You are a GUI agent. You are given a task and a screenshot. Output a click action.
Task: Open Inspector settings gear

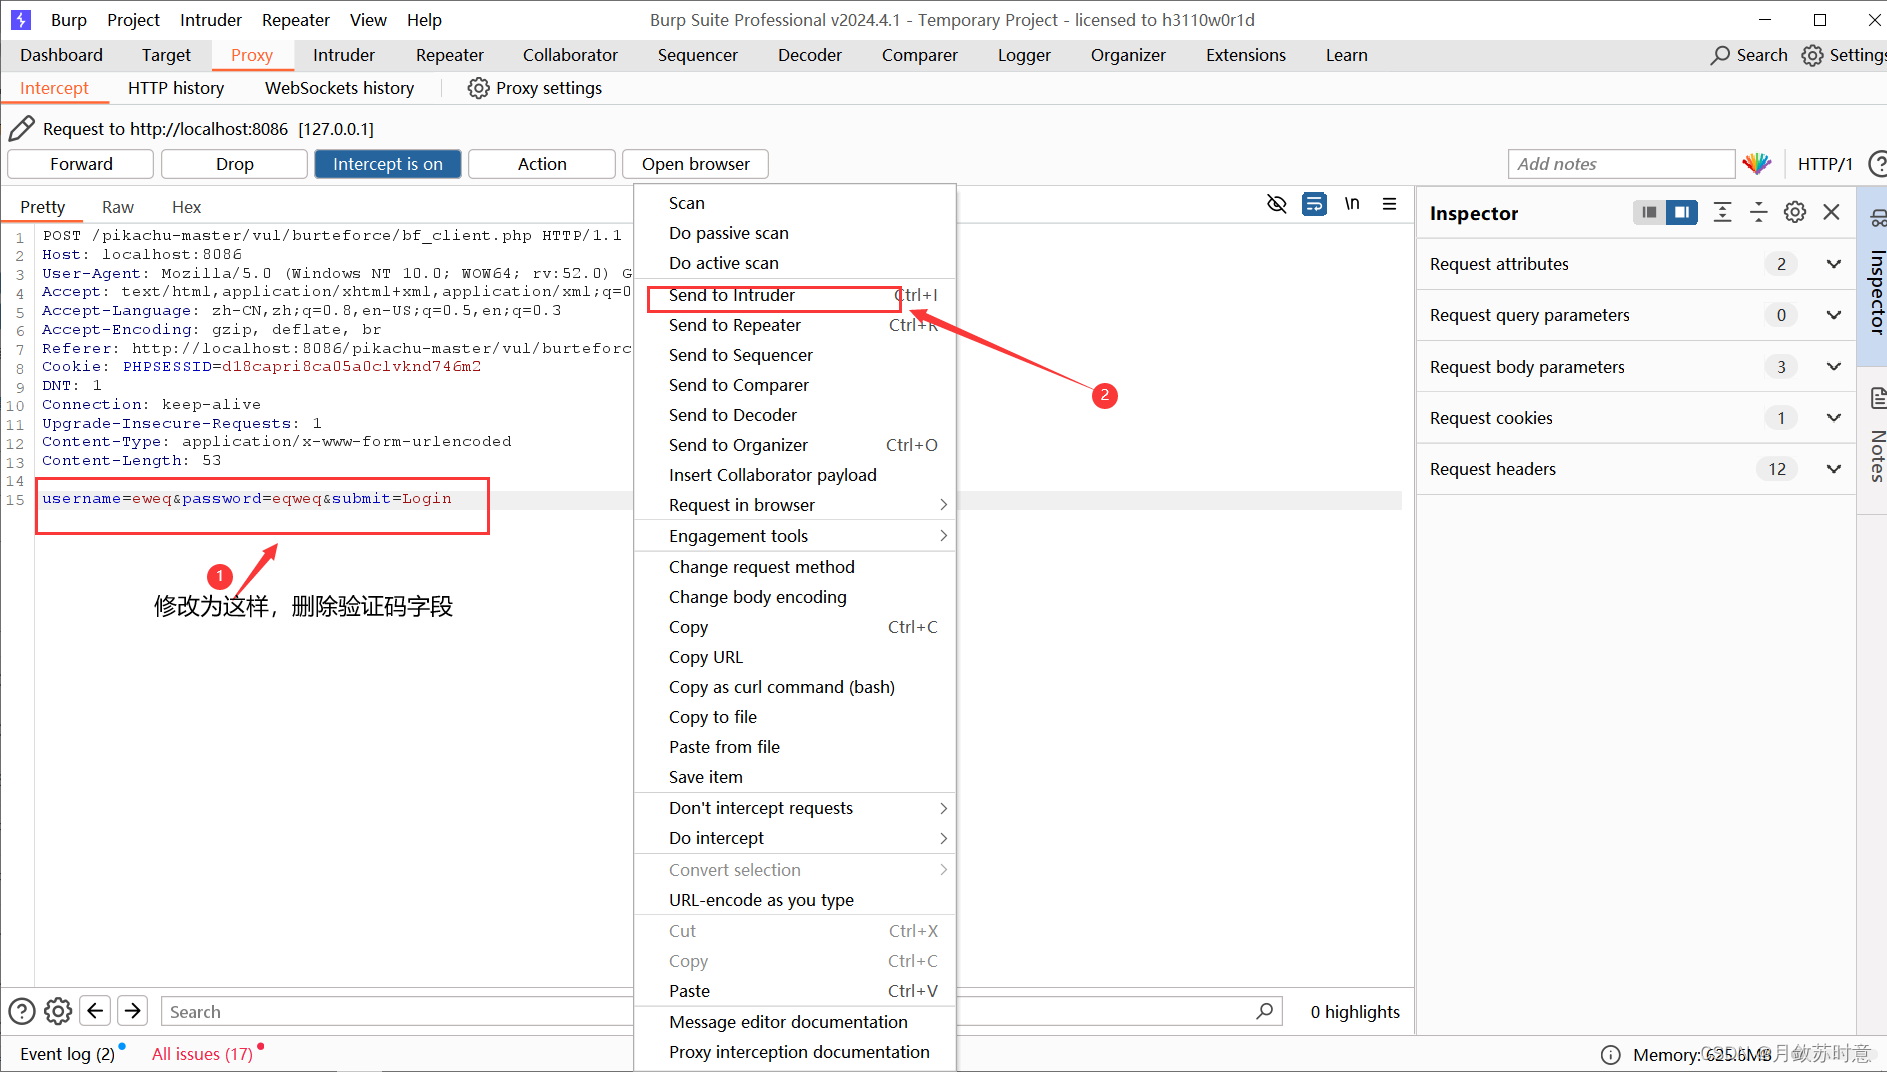pos(1795,212)
